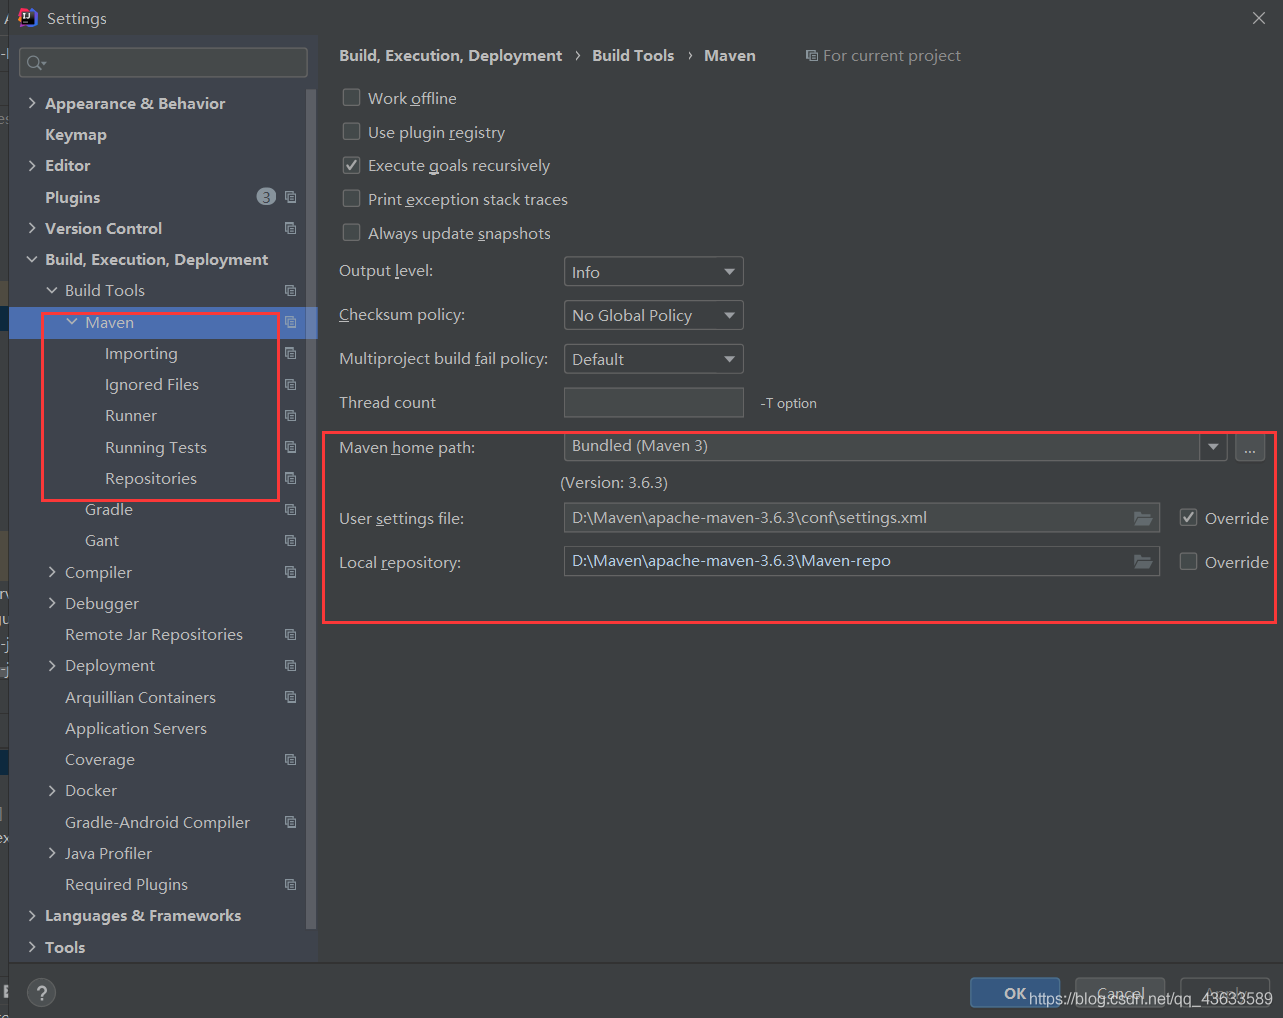Click the search magnifier icon in settings search
Screen dimensions: 1283x1018
[x=36, y=62]
